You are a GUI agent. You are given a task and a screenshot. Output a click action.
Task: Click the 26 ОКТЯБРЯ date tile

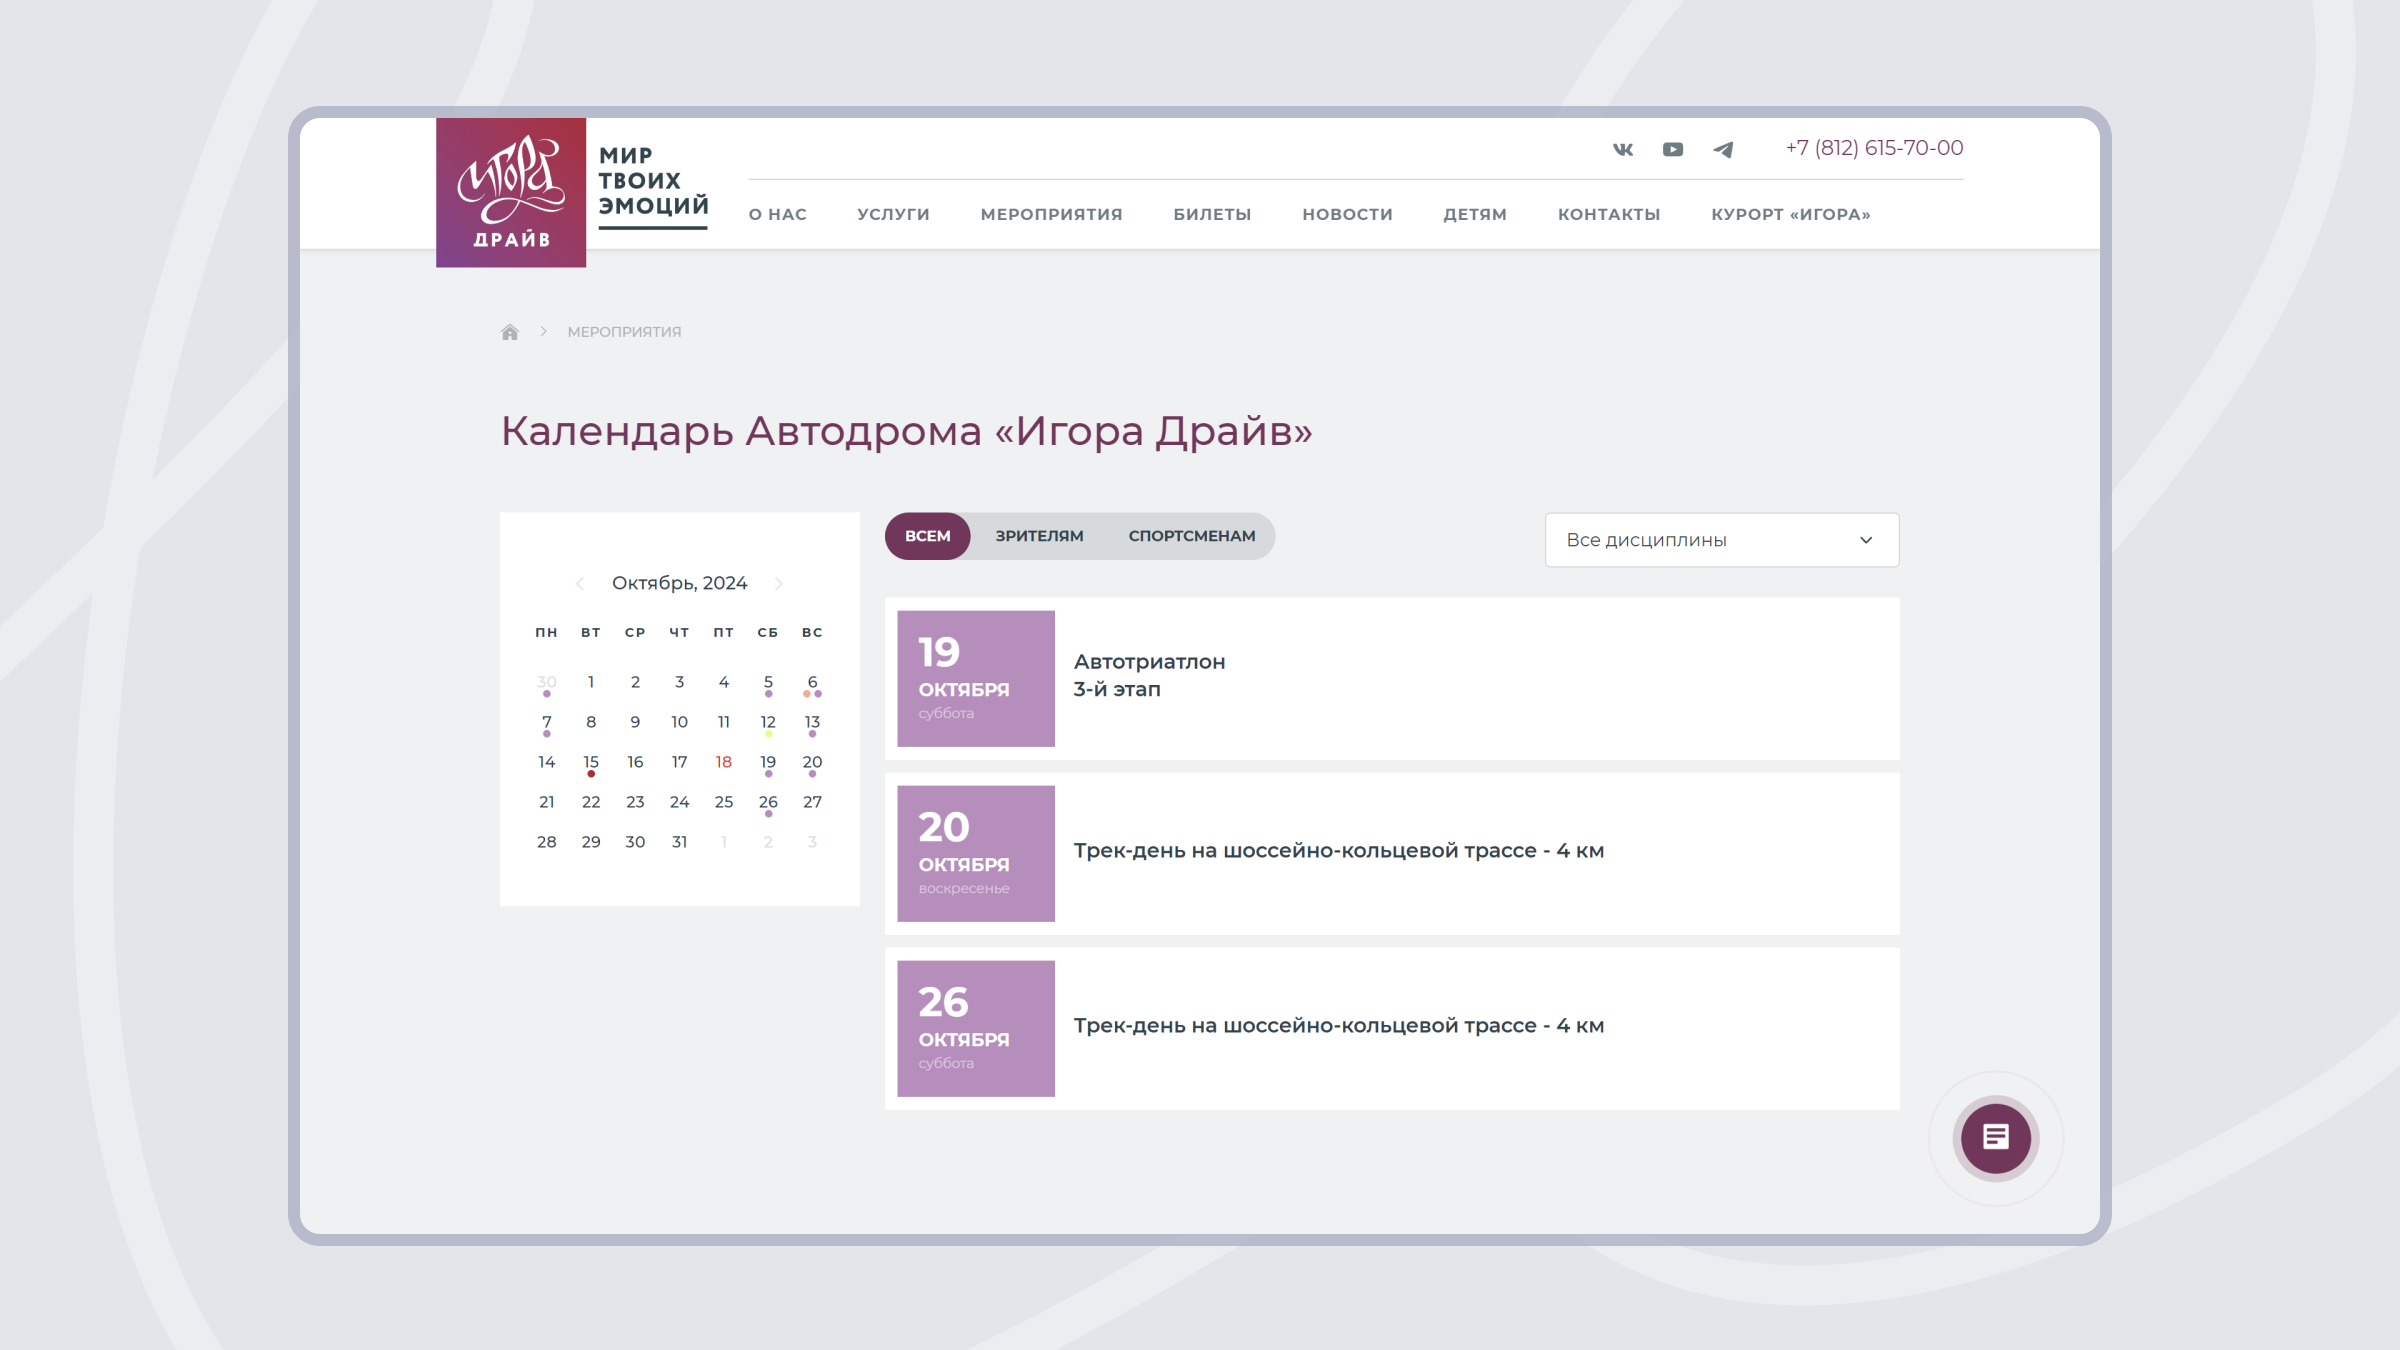click(976, 1028)
